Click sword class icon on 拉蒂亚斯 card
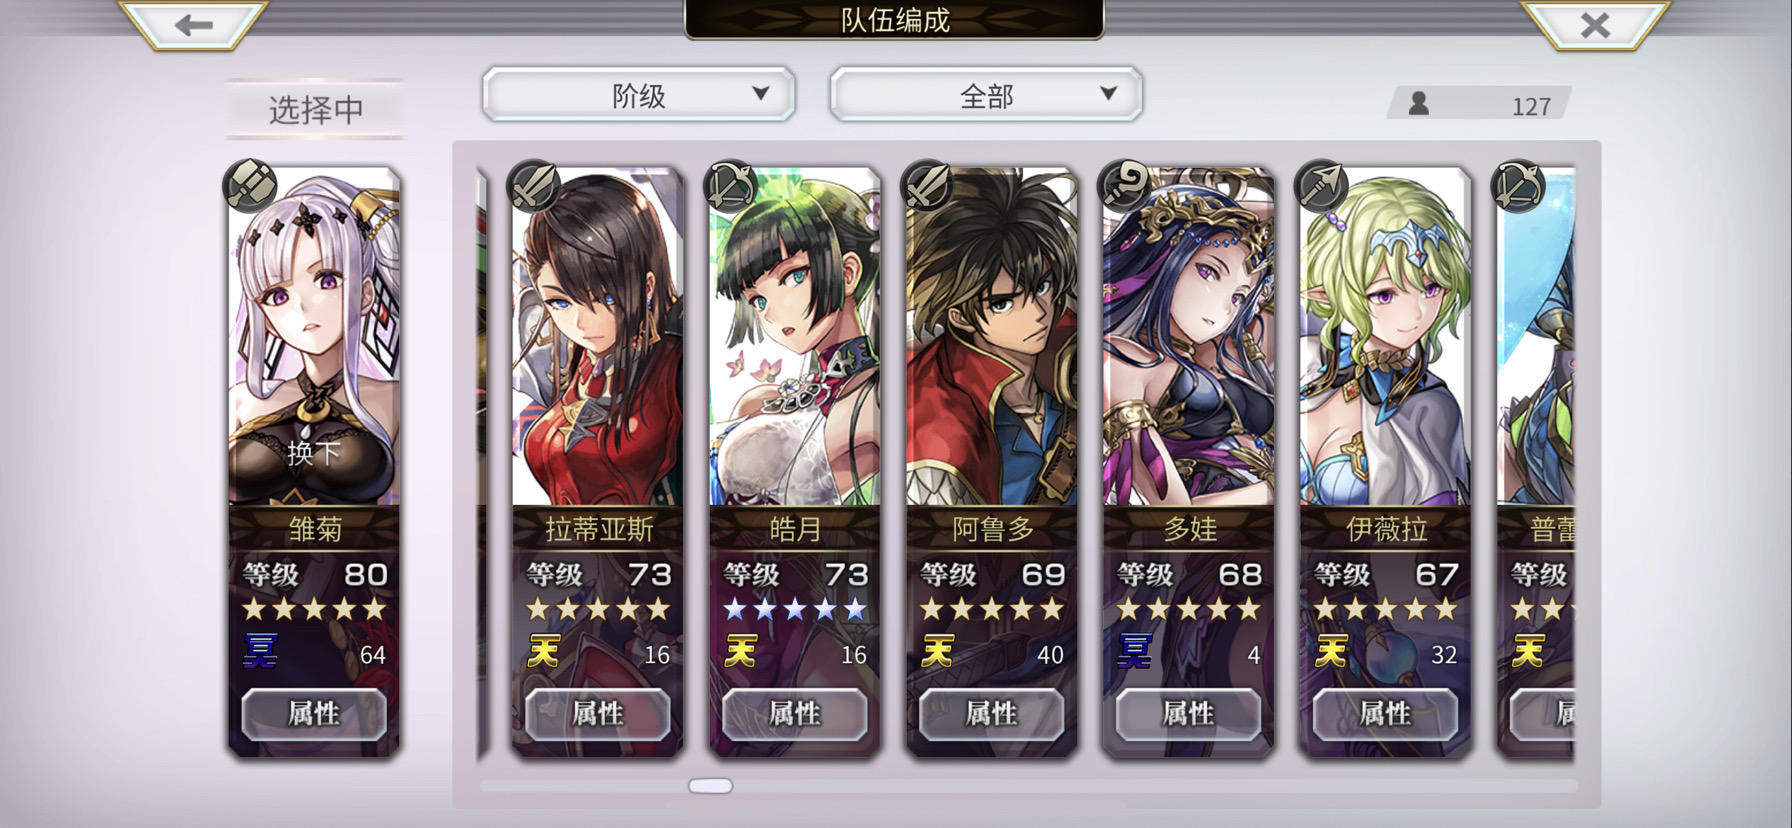Image resolution: width=1792 pixels, height=828 pixels. coord(533,186)
